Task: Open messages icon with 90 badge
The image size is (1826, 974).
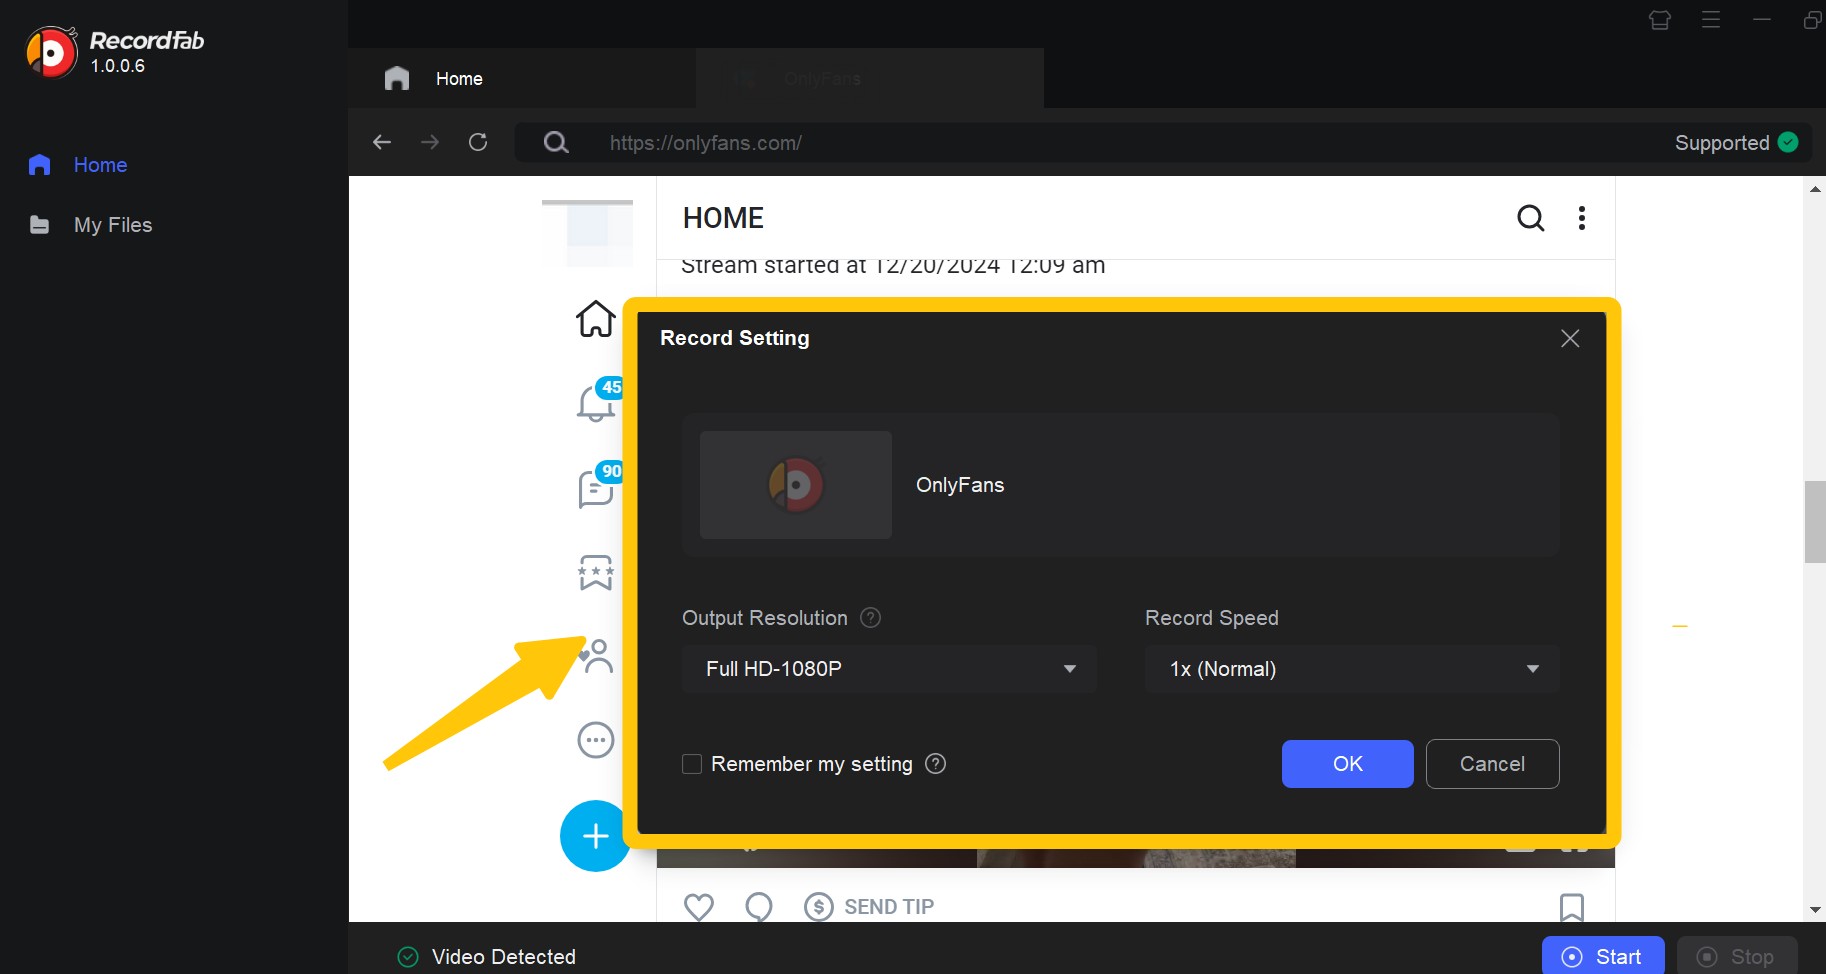Action: [x=597, y=487]
